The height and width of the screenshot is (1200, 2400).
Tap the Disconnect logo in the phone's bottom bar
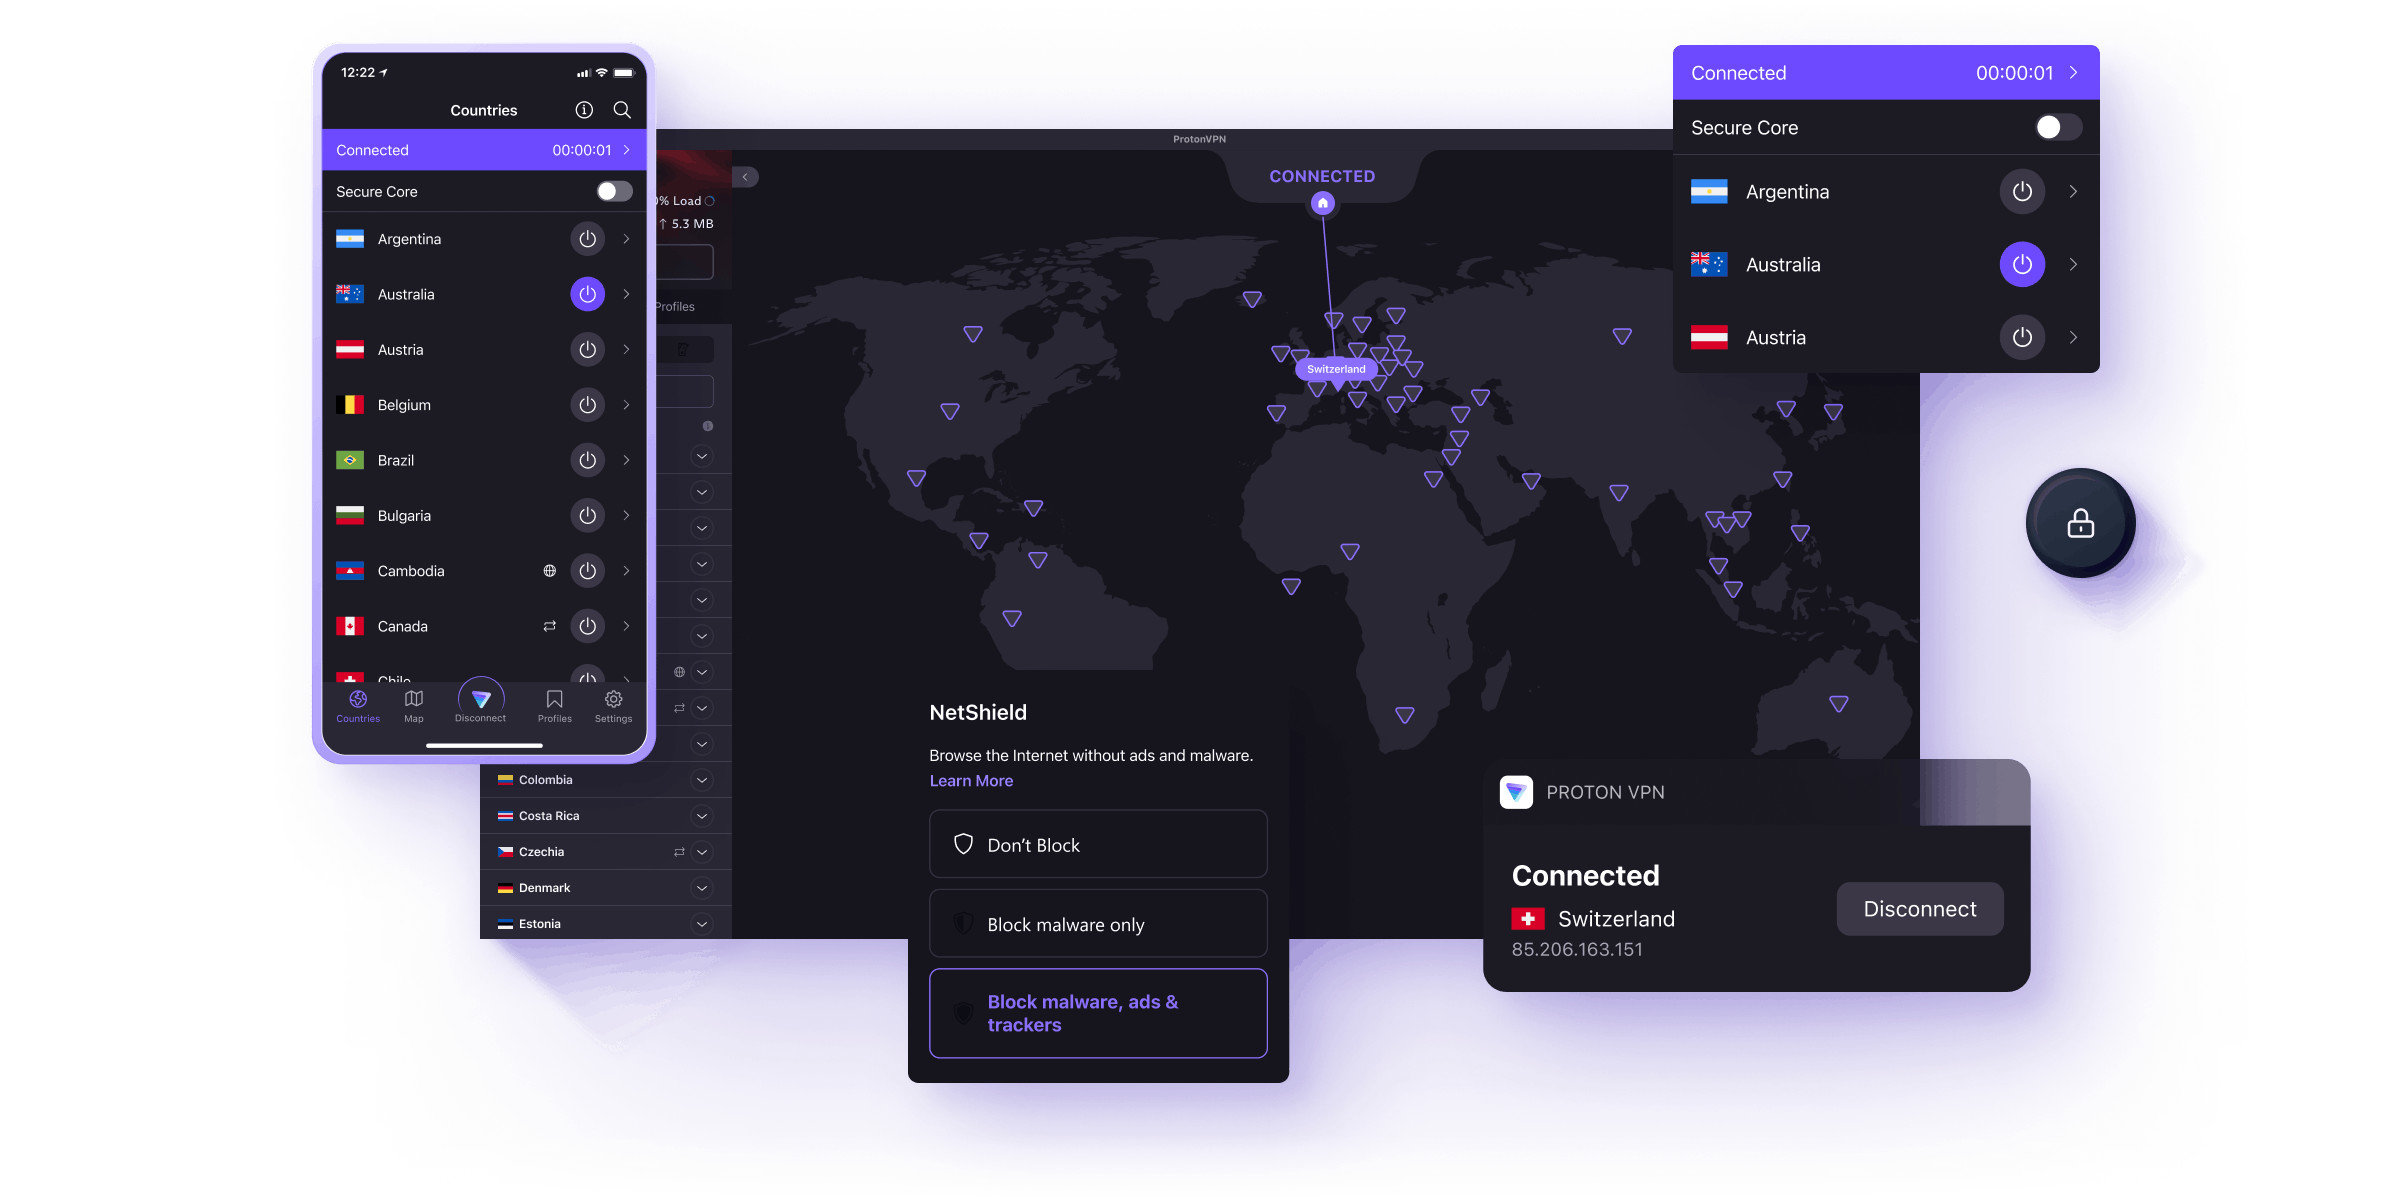coord(481,700)
